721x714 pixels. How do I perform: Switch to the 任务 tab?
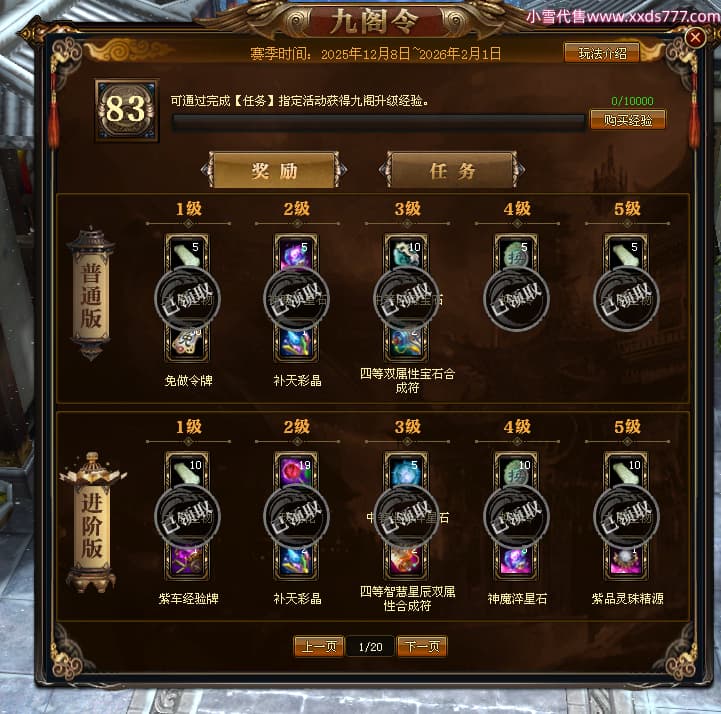tap(452, 171)
